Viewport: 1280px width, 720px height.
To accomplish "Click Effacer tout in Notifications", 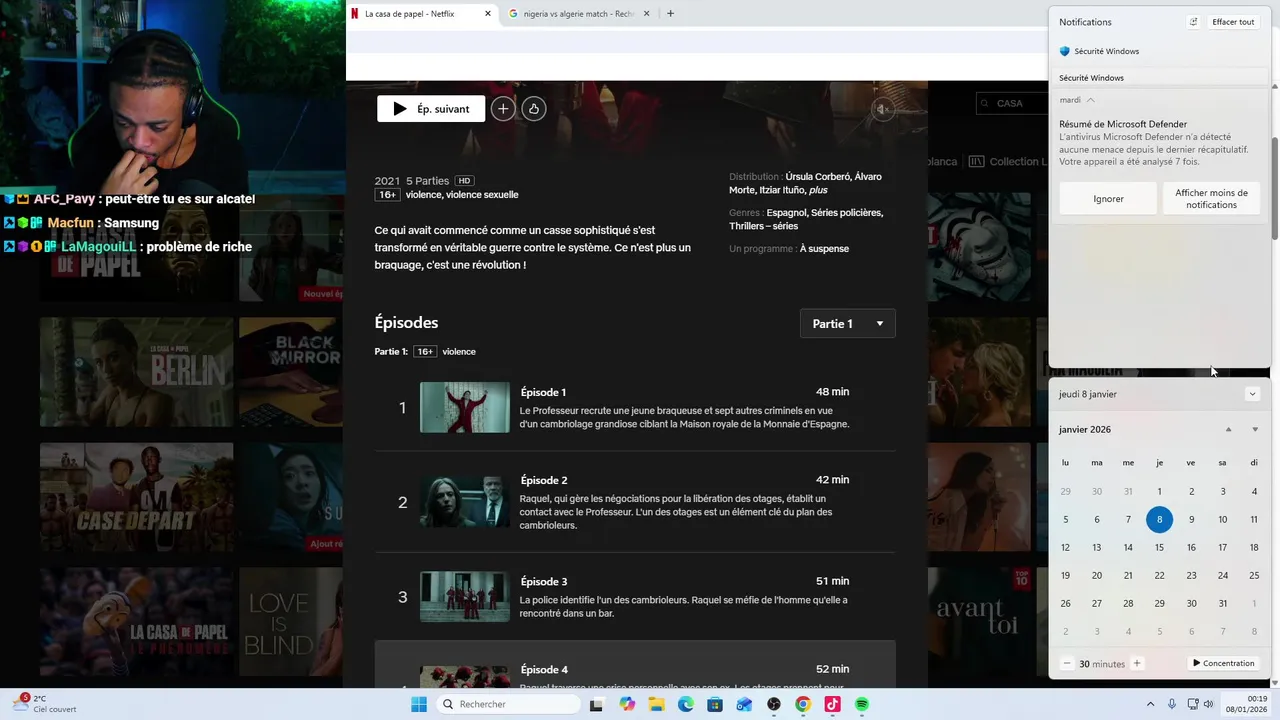I will pos(1233,22).
